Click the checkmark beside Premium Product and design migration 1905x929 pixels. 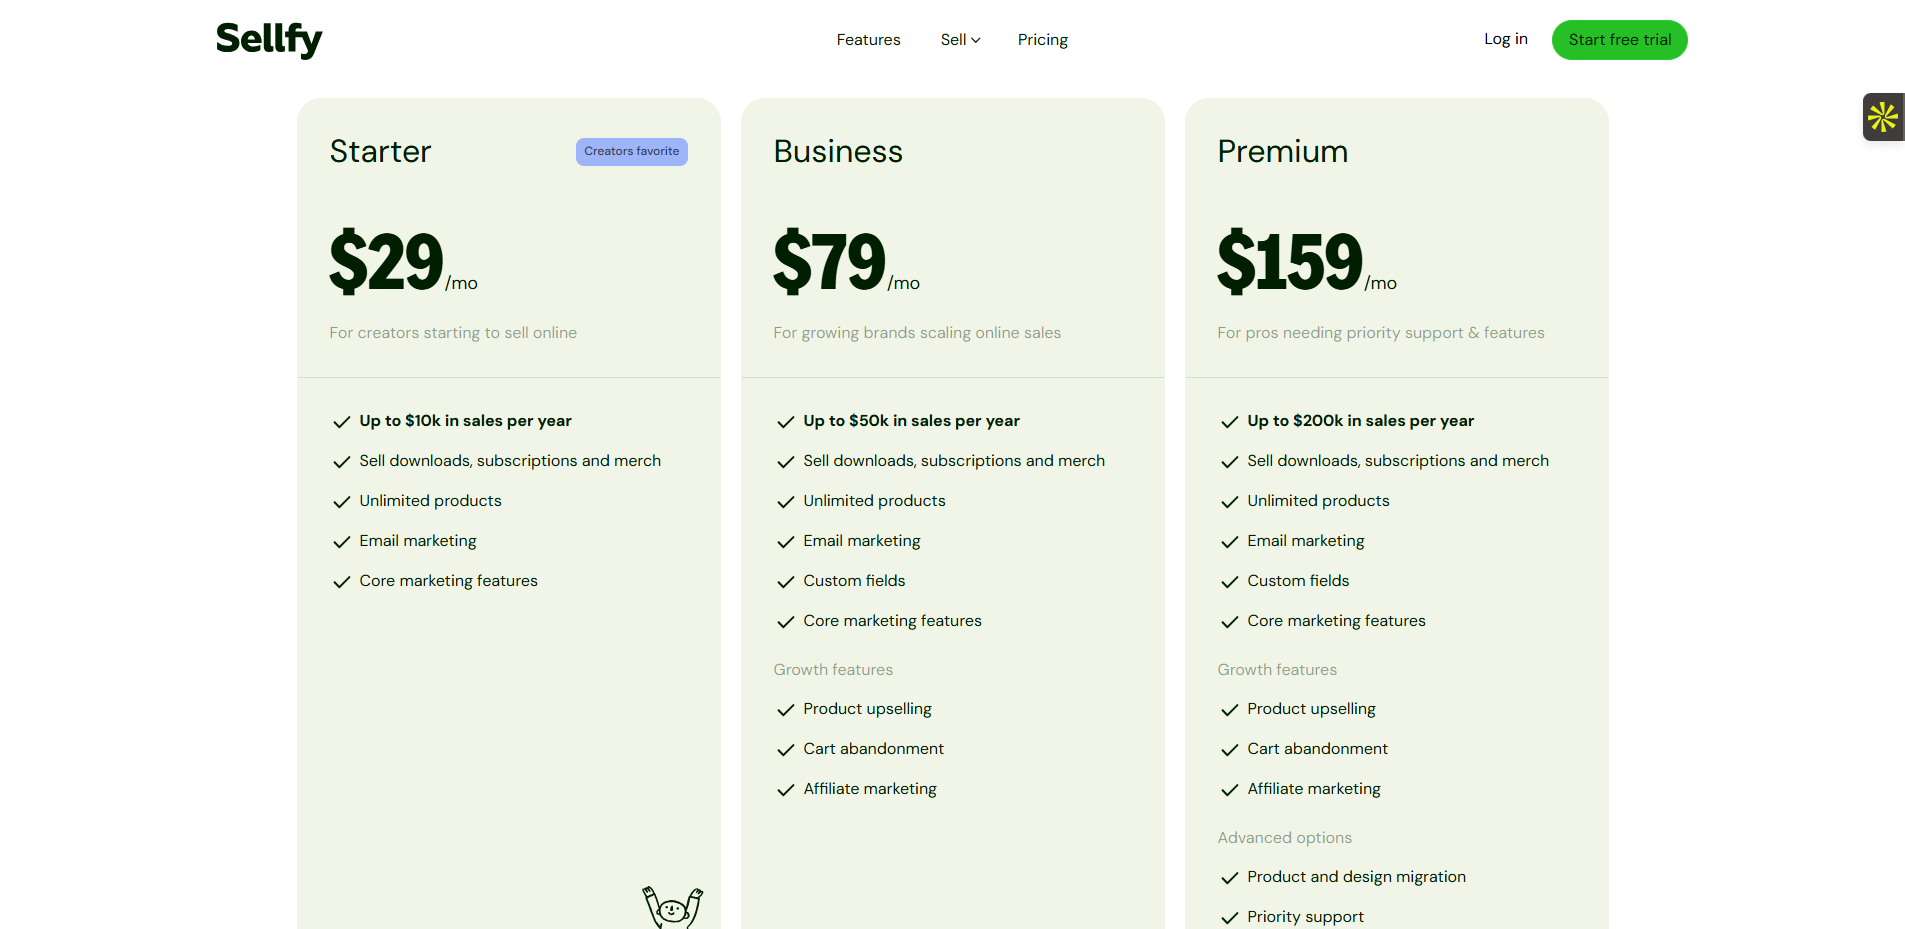click(x=1229, y=878)
